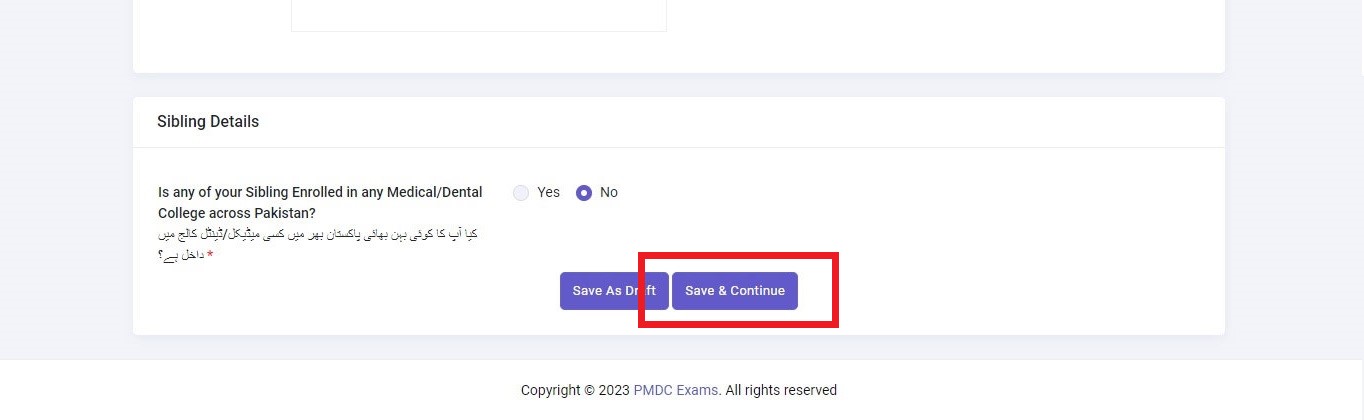Open the PMDC Exams footer link
1364x420 pixels.
(x=675, y=390)
